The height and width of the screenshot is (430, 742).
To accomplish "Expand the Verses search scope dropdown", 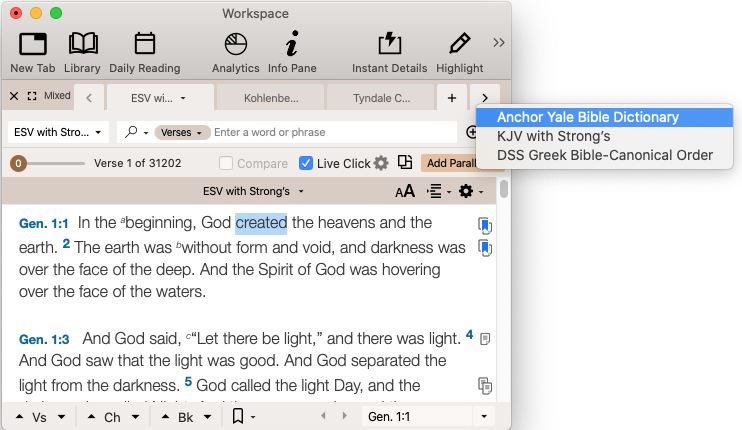I will click(186, 132).
